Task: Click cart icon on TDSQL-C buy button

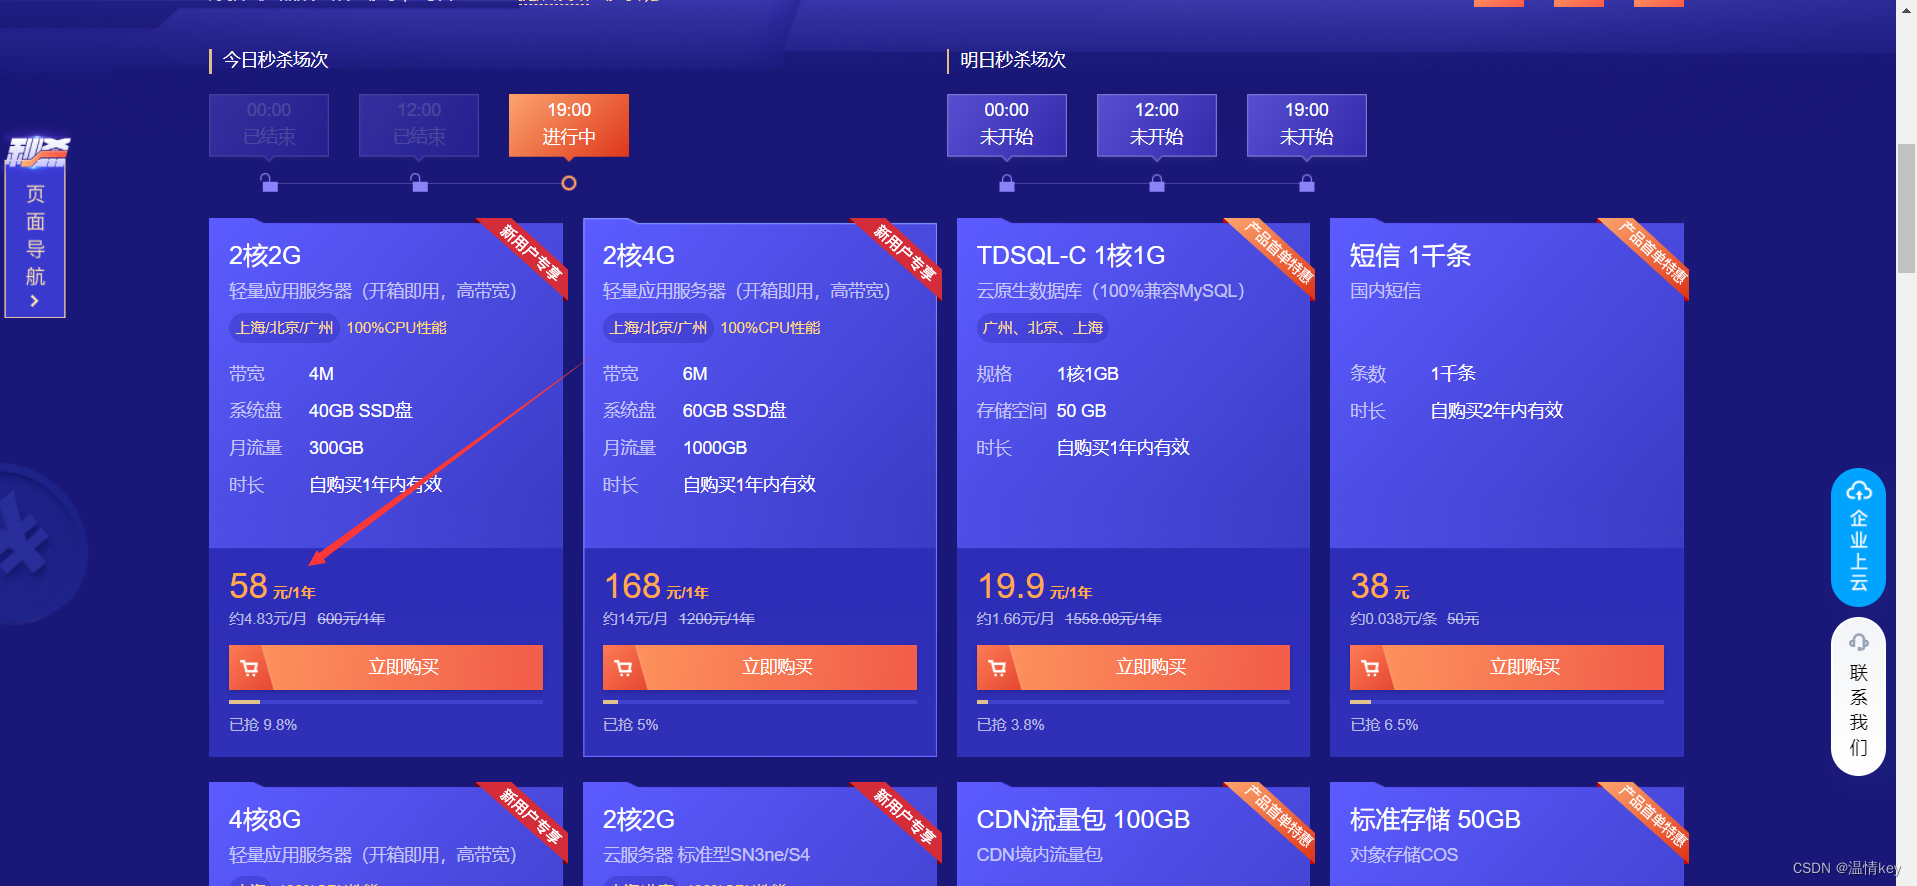Action: point(997,668)
